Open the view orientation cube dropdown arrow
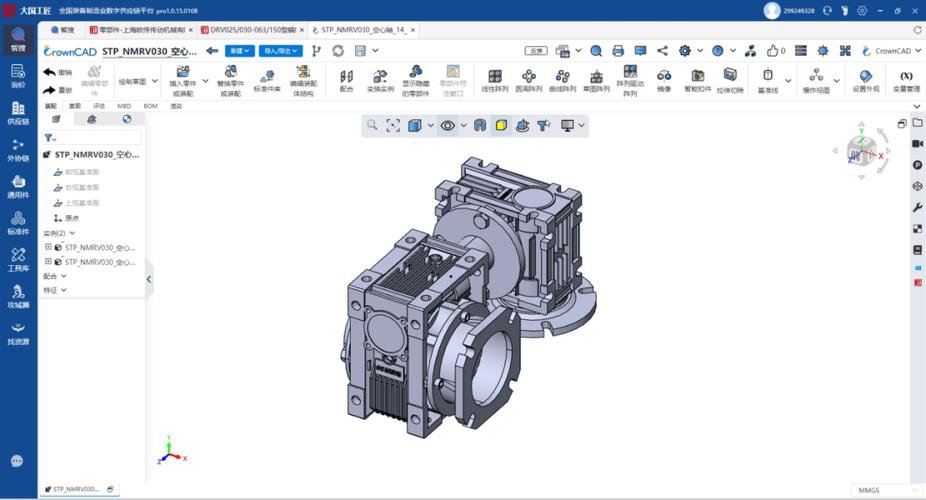The height and width of the screenshot is (500, 926). point(431,125)
